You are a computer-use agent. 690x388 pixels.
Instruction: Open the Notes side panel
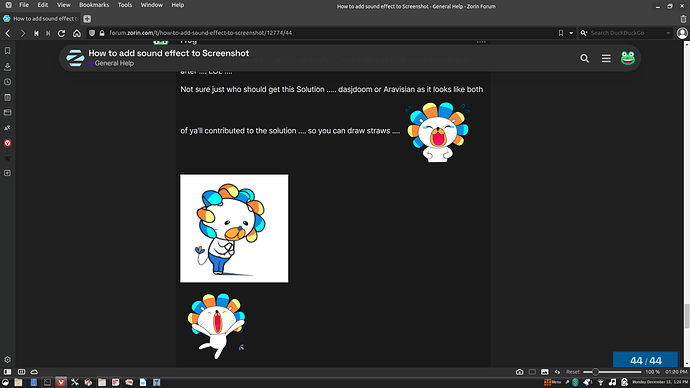7,97
